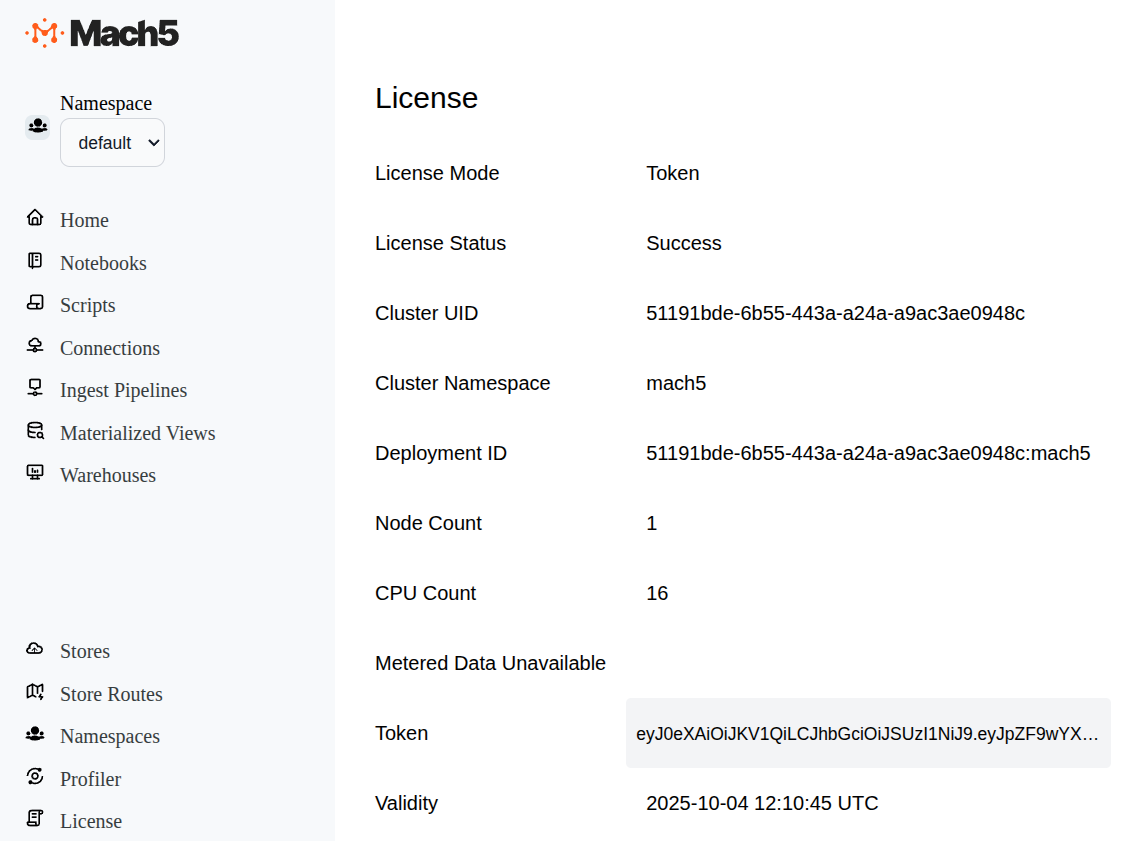Click the license Token value field
The width and height of the screenshot is (1133, 841).
[x=867, y=733]
